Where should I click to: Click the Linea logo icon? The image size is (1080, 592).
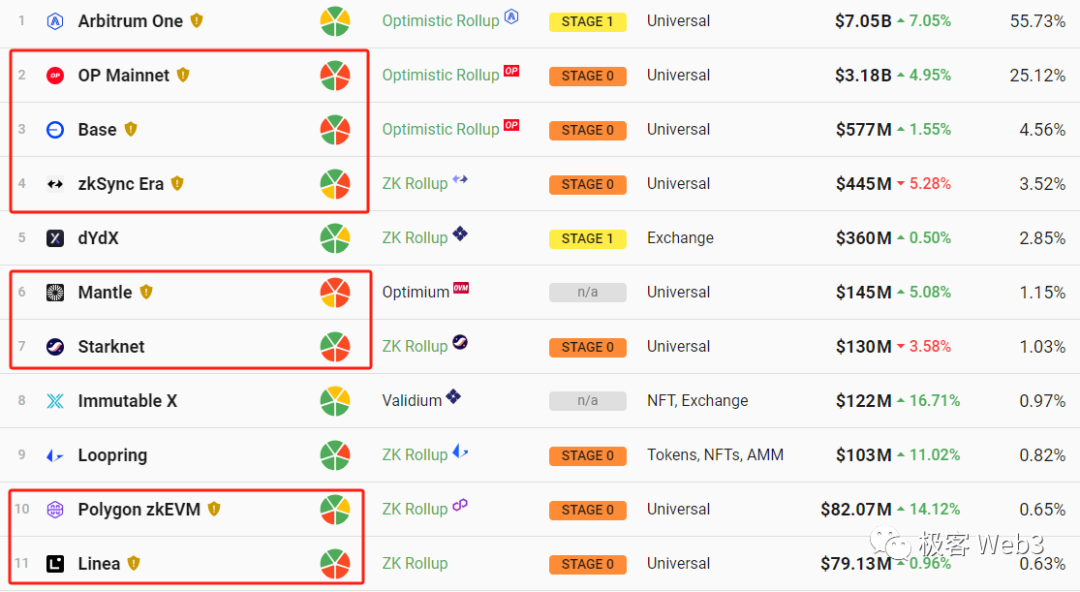point(56,564)
